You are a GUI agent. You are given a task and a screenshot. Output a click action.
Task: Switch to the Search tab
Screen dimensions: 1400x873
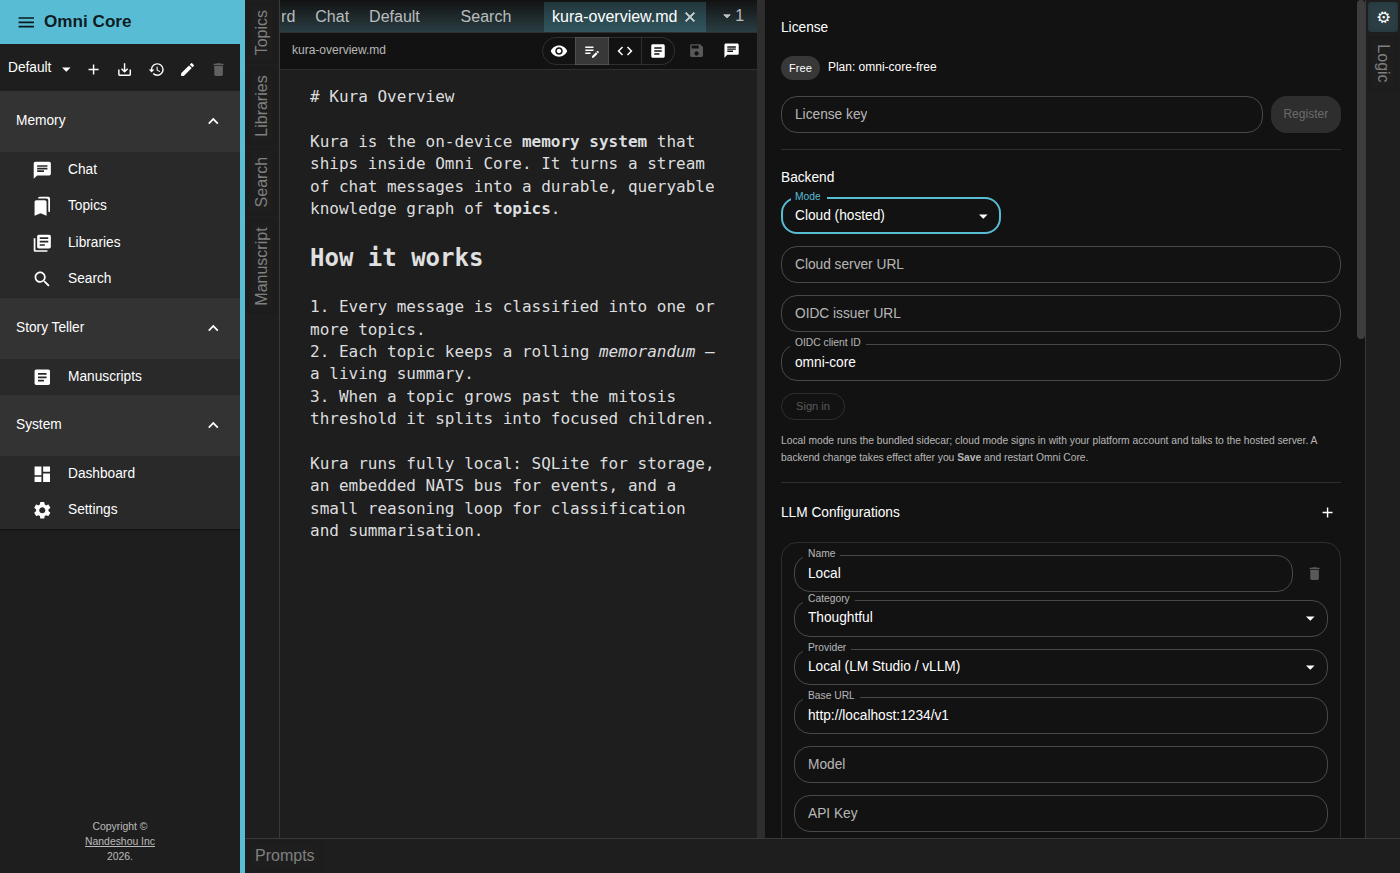click(486, 16)
